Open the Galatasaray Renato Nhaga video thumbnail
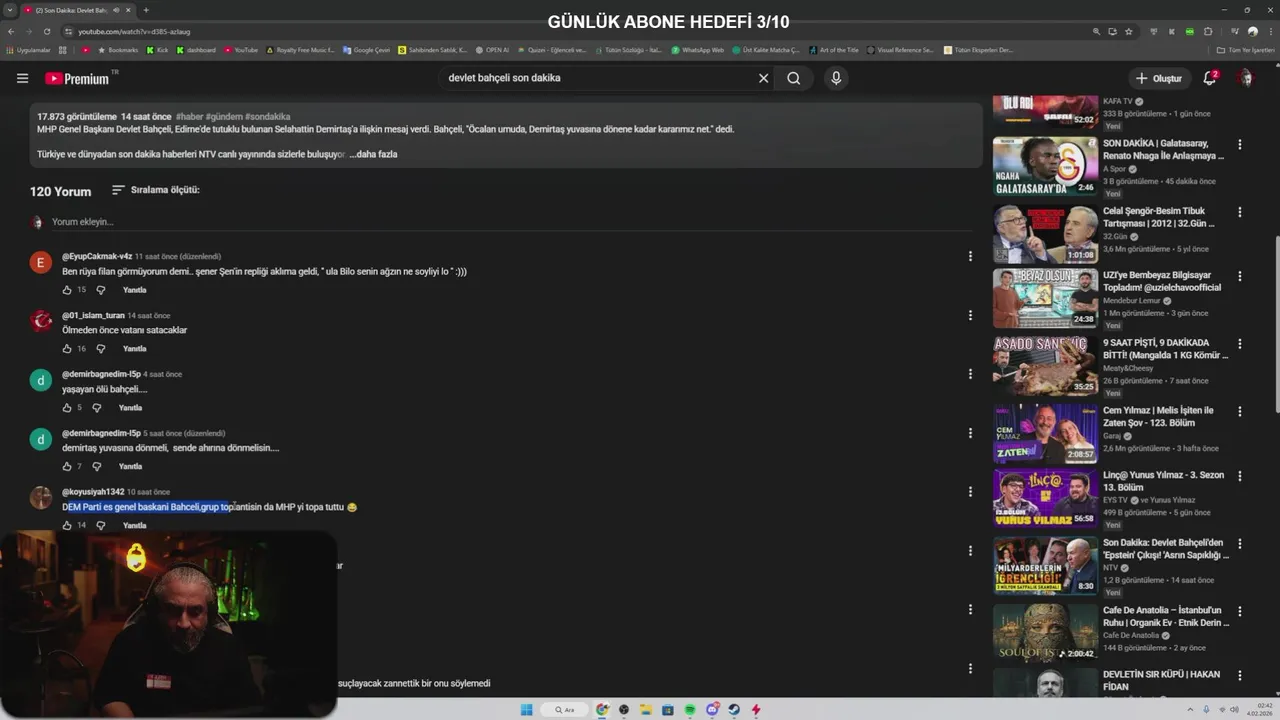This screenshot has width=1280, height=720. pyautogui.click(x=1045, y=166)
